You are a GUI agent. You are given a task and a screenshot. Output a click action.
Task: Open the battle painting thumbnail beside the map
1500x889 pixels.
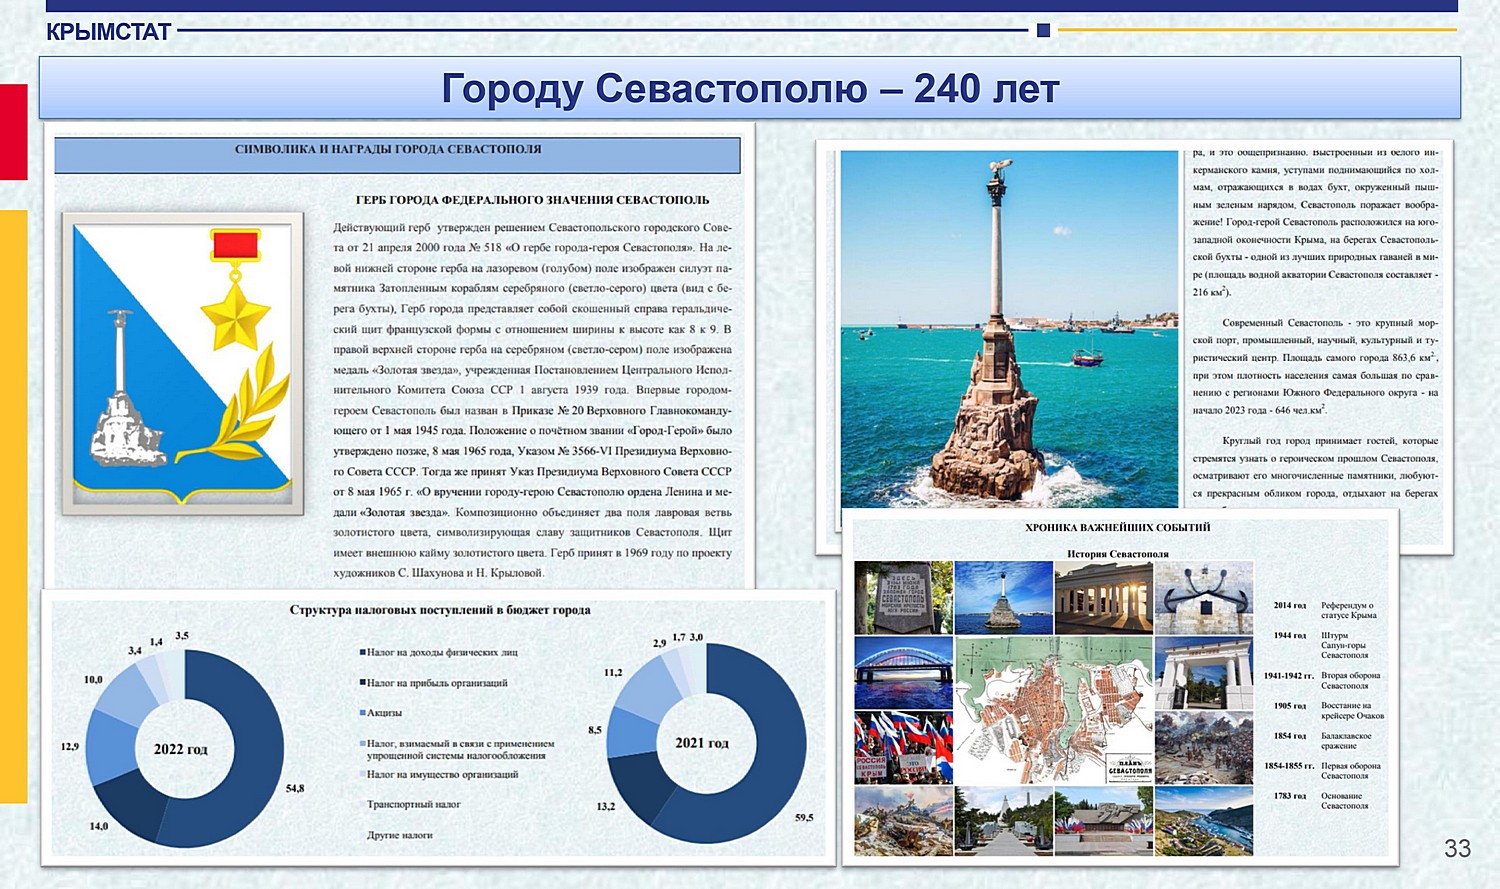(x=1204, y=748)
